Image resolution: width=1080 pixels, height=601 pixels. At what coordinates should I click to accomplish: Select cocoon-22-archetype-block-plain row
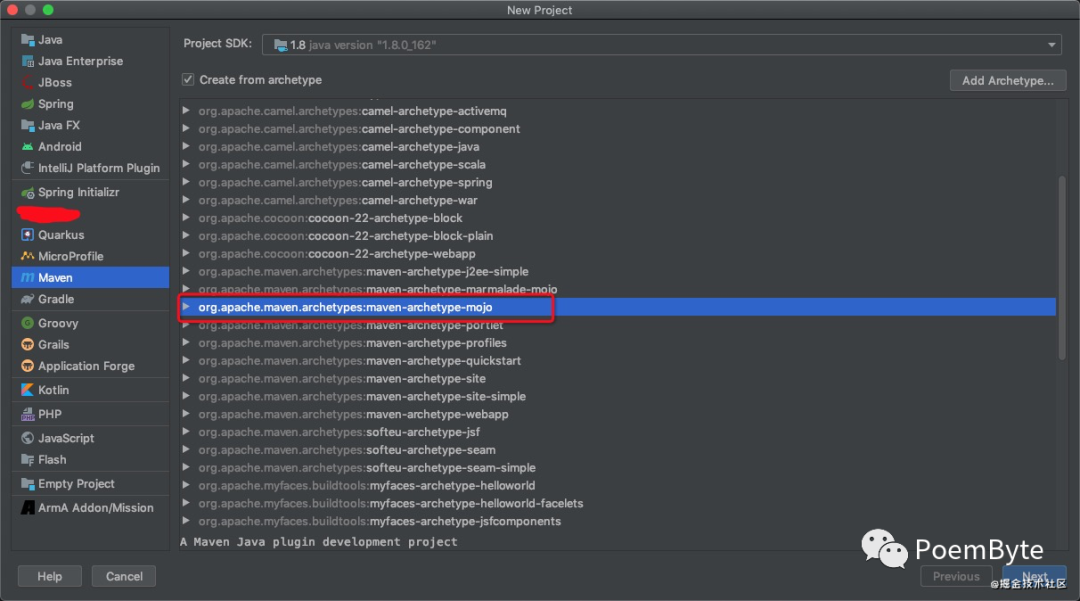point(618,236)
